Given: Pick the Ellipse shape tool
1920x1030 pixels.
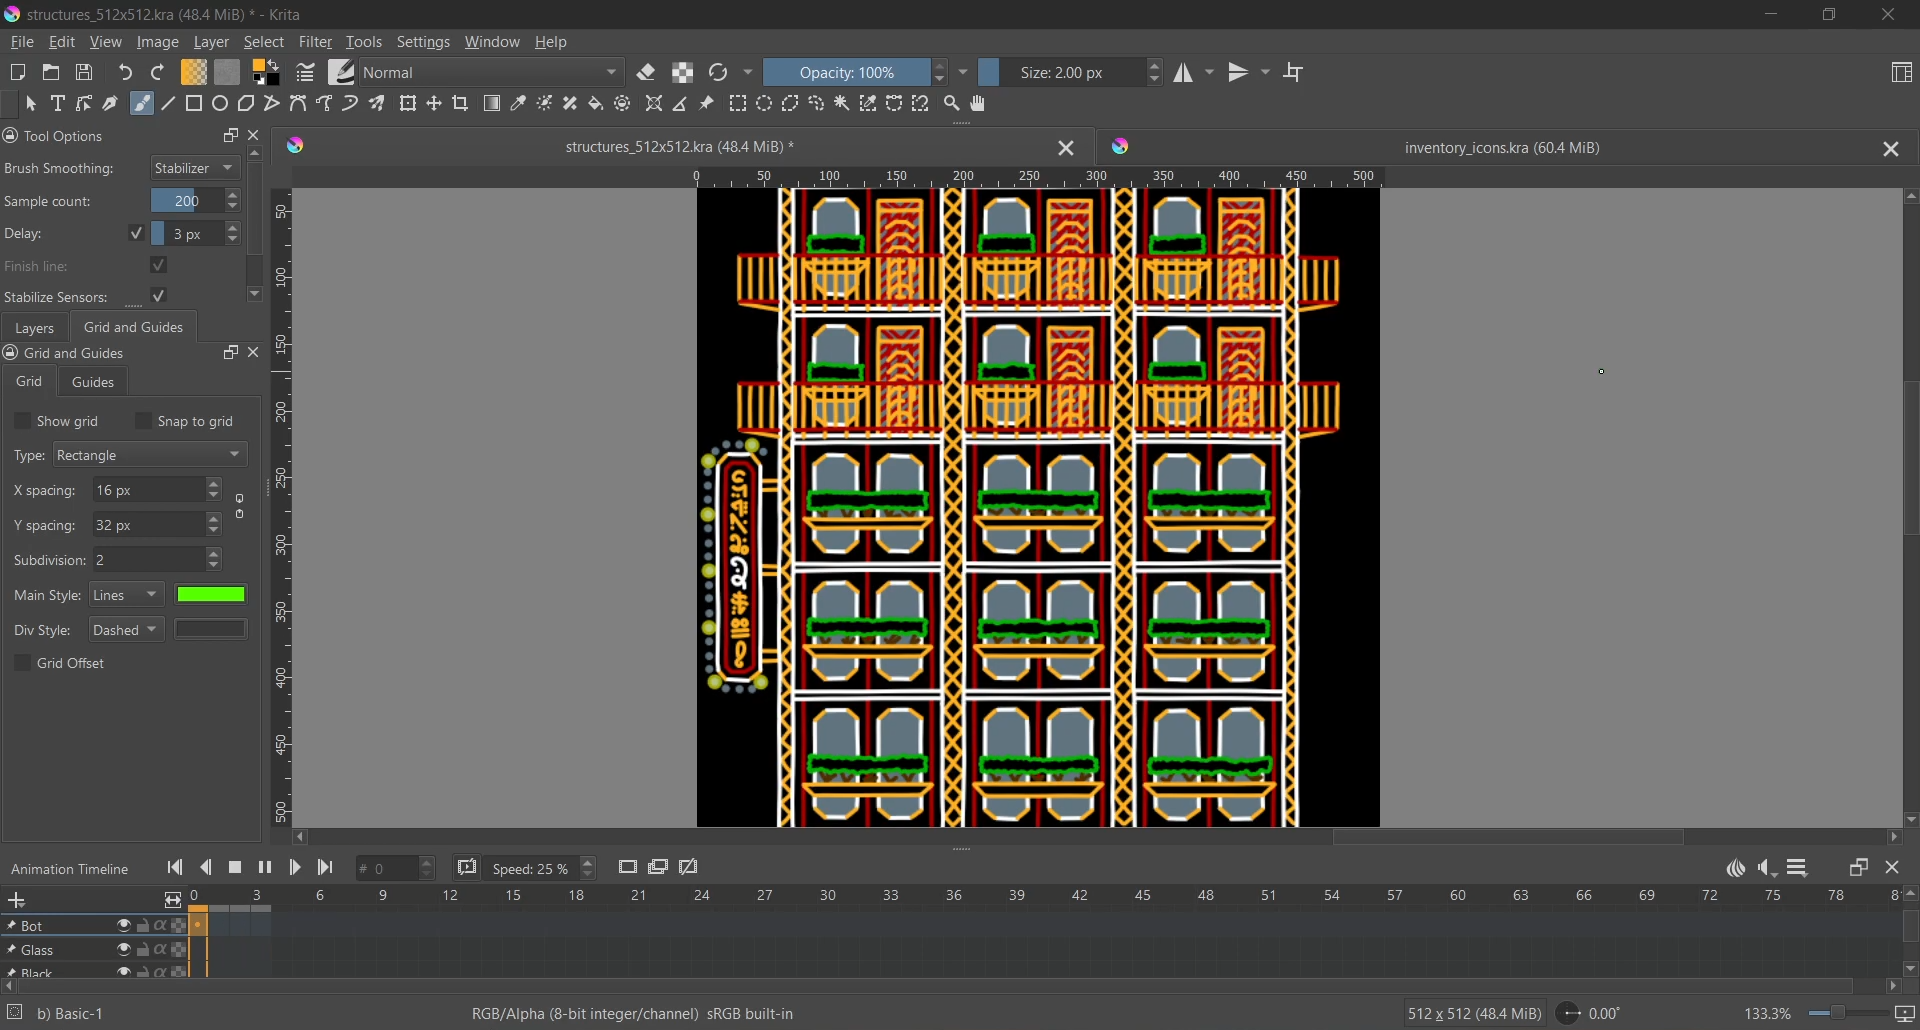Looking at the screenshot, I should [220, 104].
